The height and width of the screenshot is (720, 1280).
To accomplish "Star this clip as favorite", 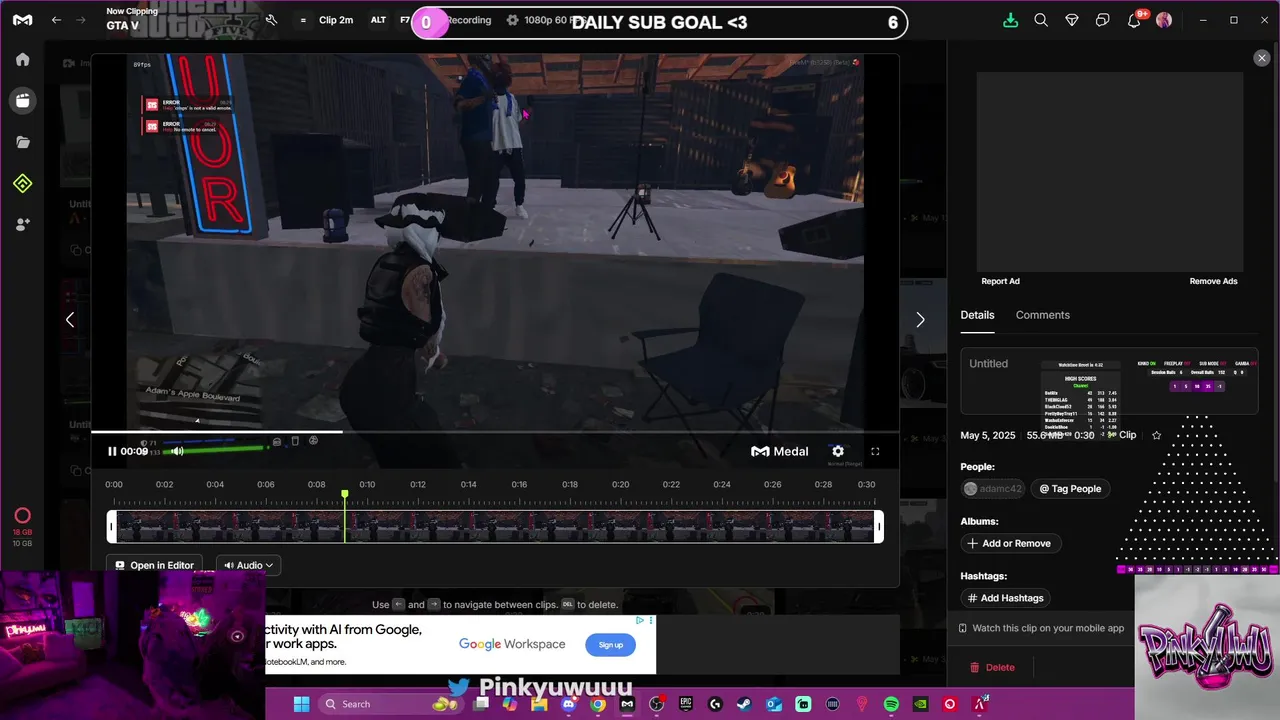I will [1157, 435].
